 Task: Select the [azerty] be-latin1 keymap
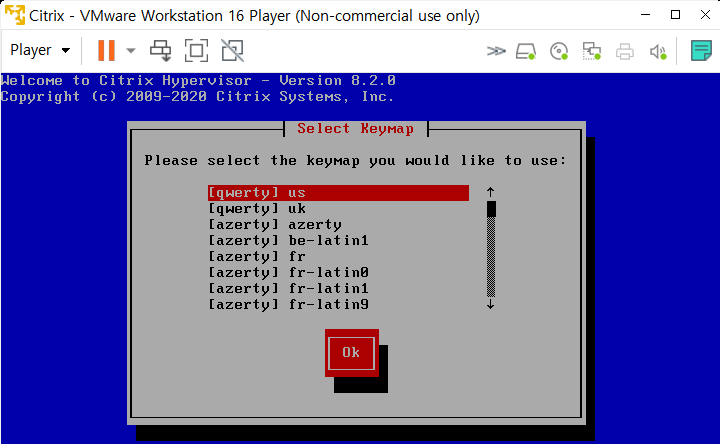click(x=338, y=241)
